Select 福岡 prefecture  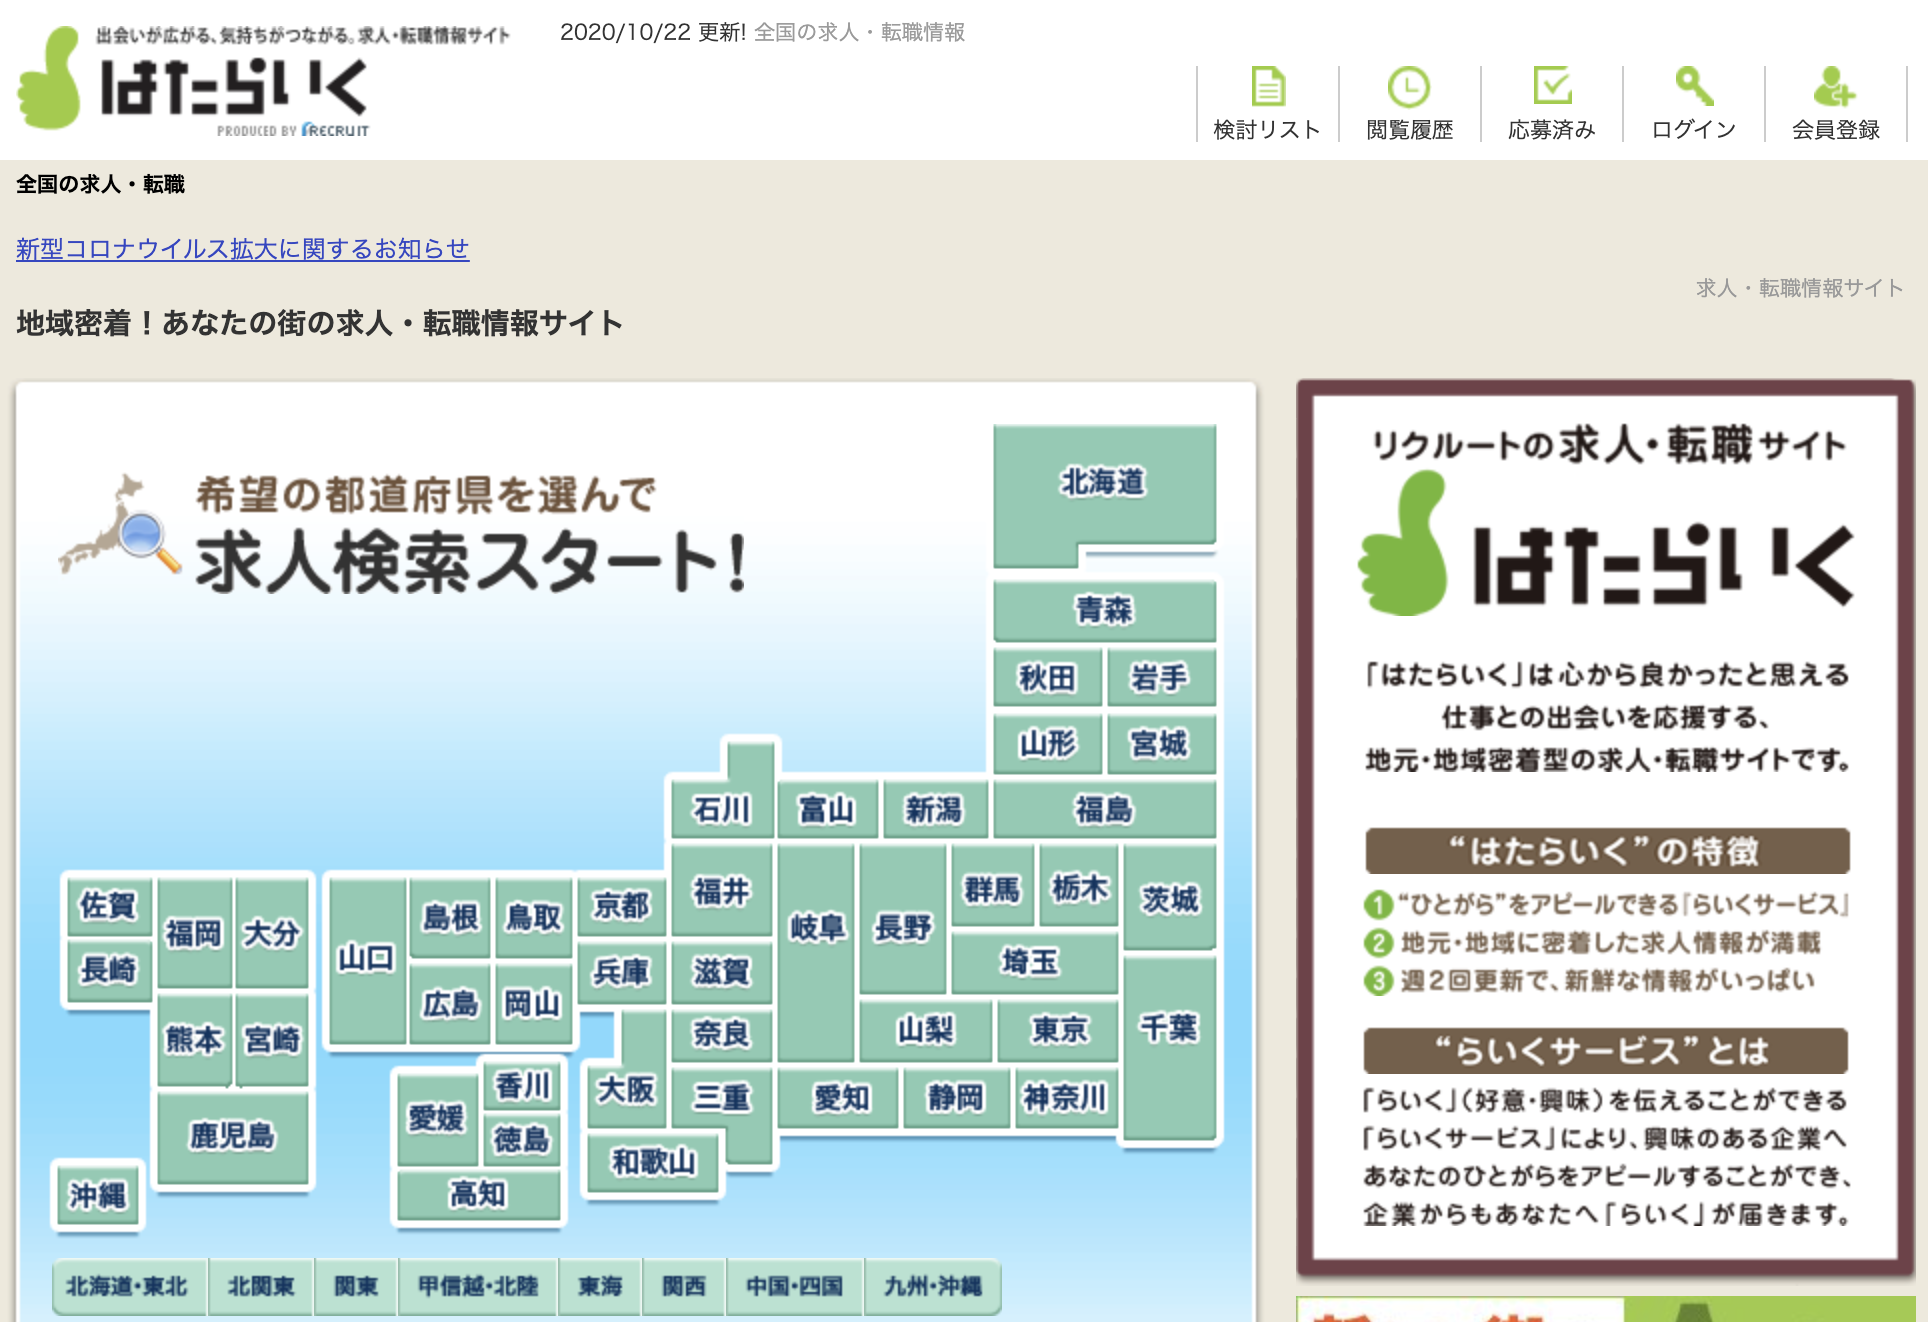click(x=194, y=933)
